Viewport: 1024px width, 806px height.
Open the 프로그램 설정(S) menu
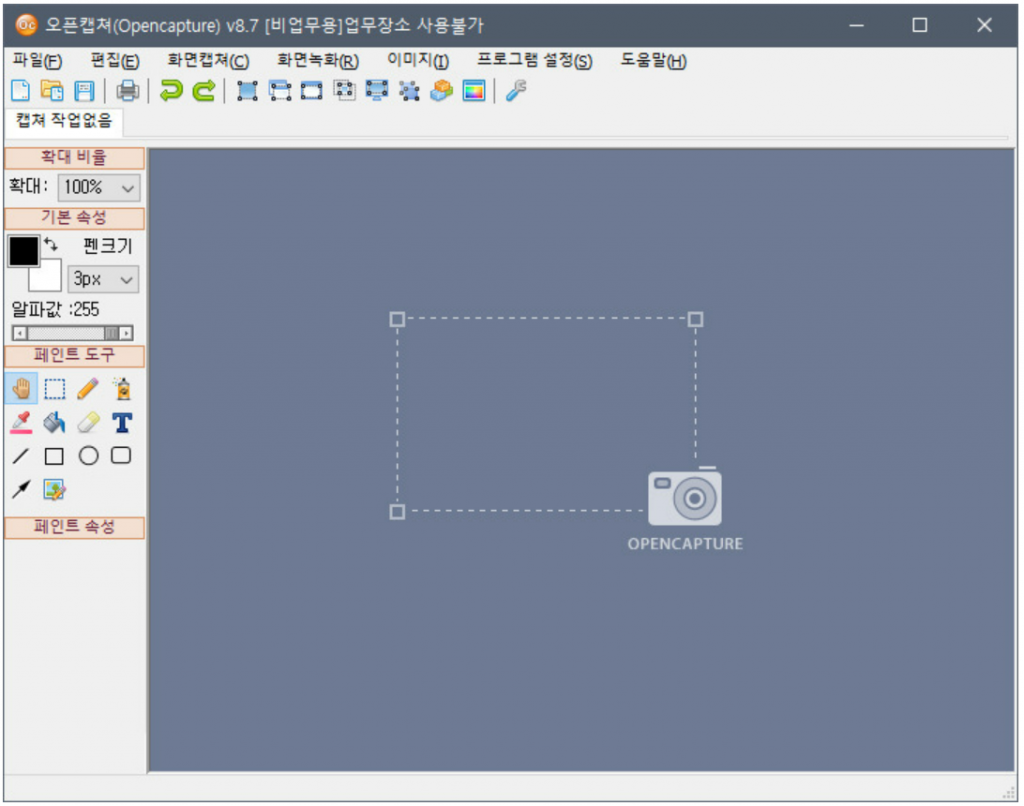click(535, 61)
